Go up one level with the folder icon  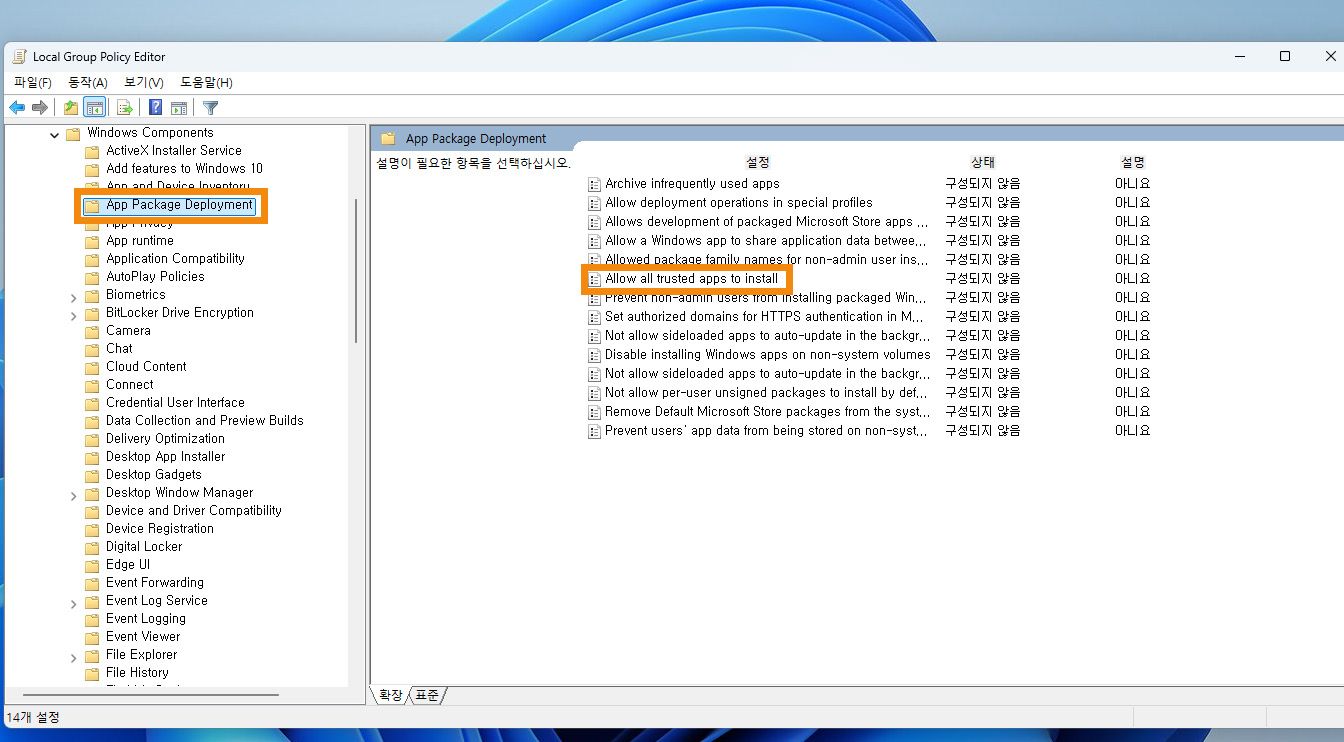coord(71,108)
